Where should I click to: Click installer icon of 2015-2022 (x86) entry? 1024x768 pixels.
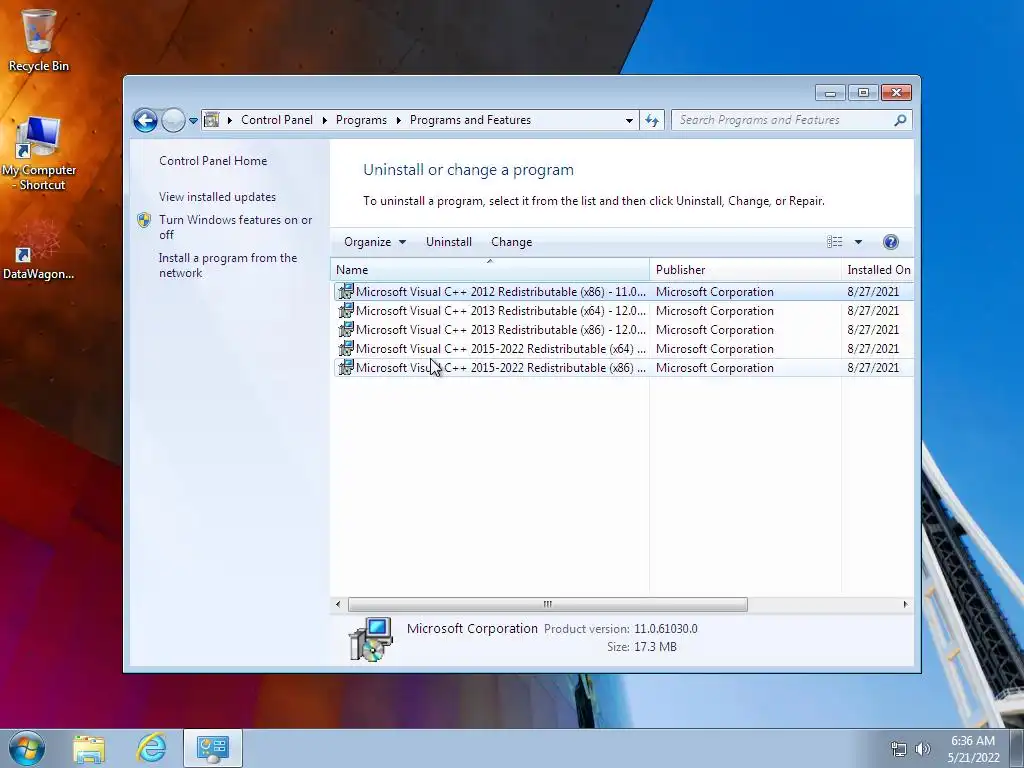coord(345,367)
